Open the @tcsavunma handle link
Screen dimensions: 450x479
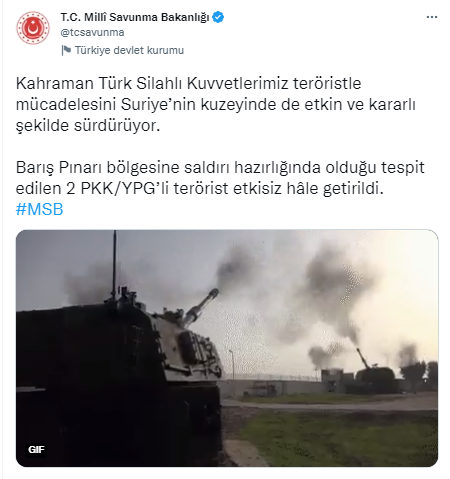pos(92,32)
